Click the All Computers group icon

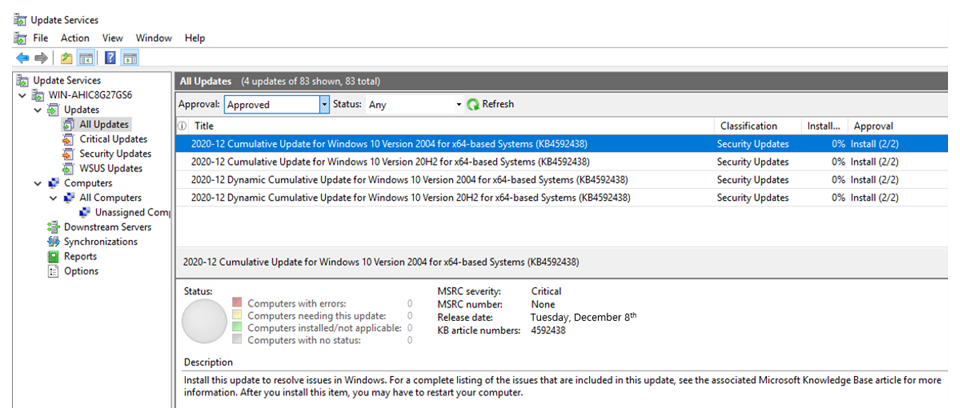coord(70,198)
